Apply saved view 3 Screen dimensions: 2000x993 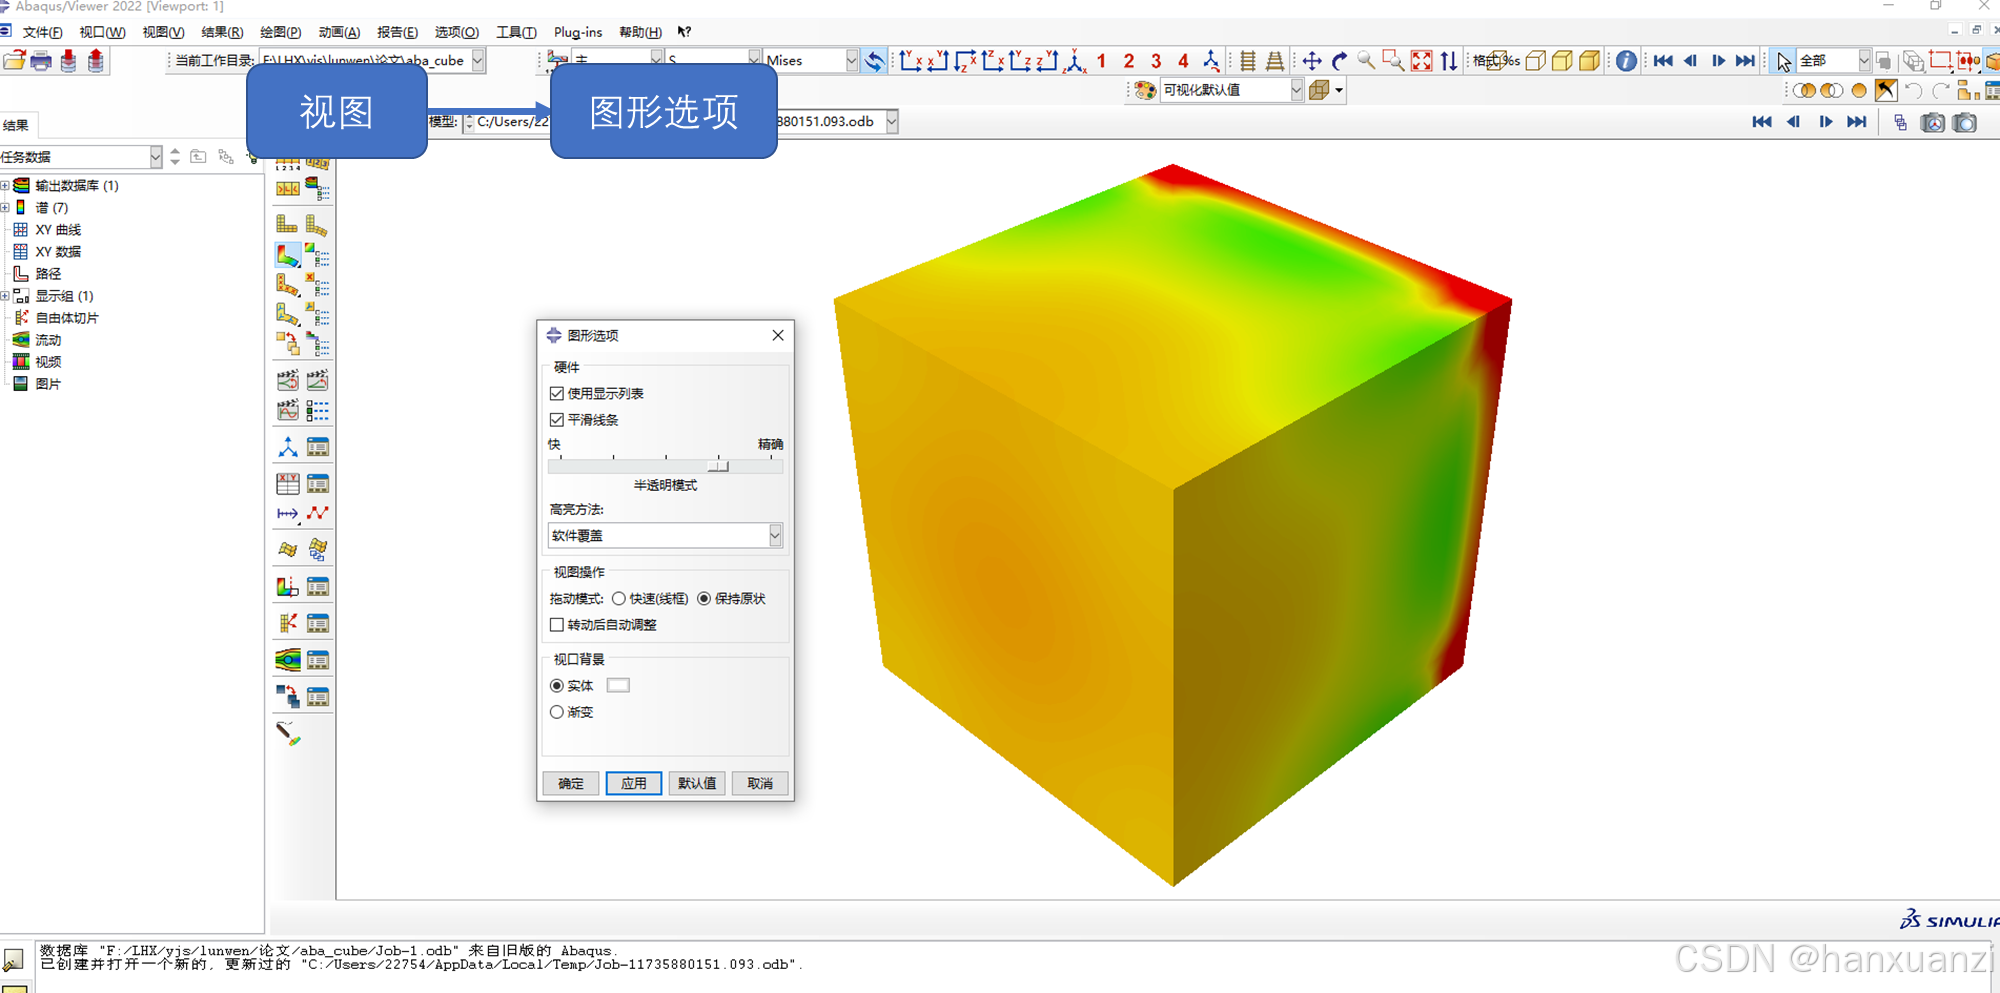tap(1156, 61)
